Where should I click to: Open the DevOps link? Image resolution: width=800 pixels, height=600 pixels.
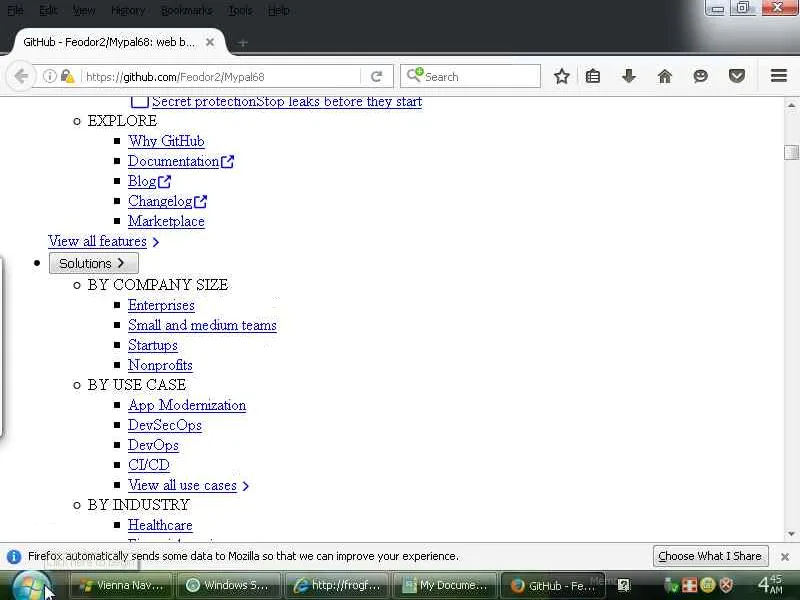[x=154, y=445]
